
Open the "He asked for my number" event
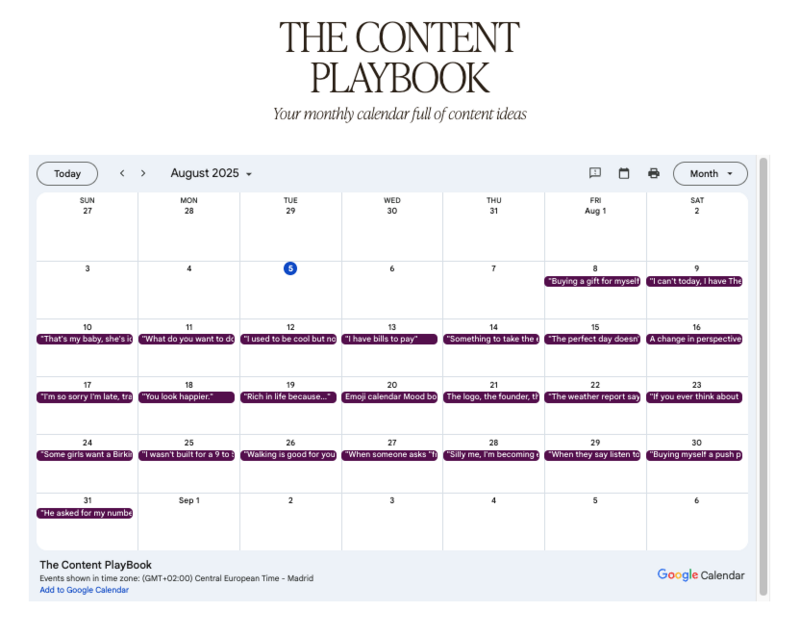pos(85,513)
